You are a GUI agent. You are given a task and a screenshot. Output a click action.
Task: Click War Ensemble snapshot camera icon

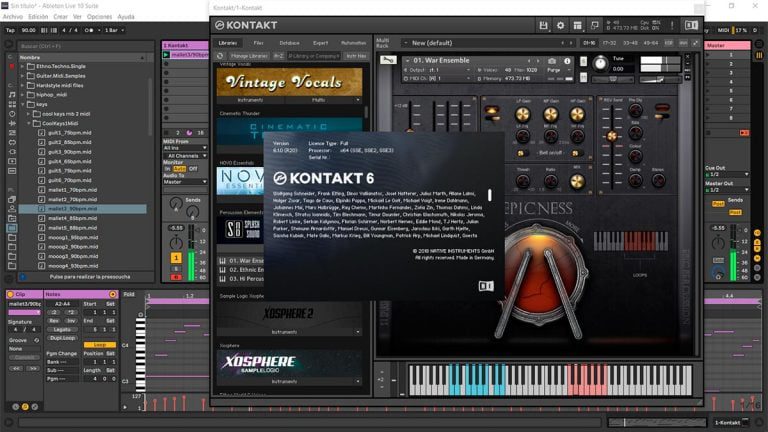point(552,61)
